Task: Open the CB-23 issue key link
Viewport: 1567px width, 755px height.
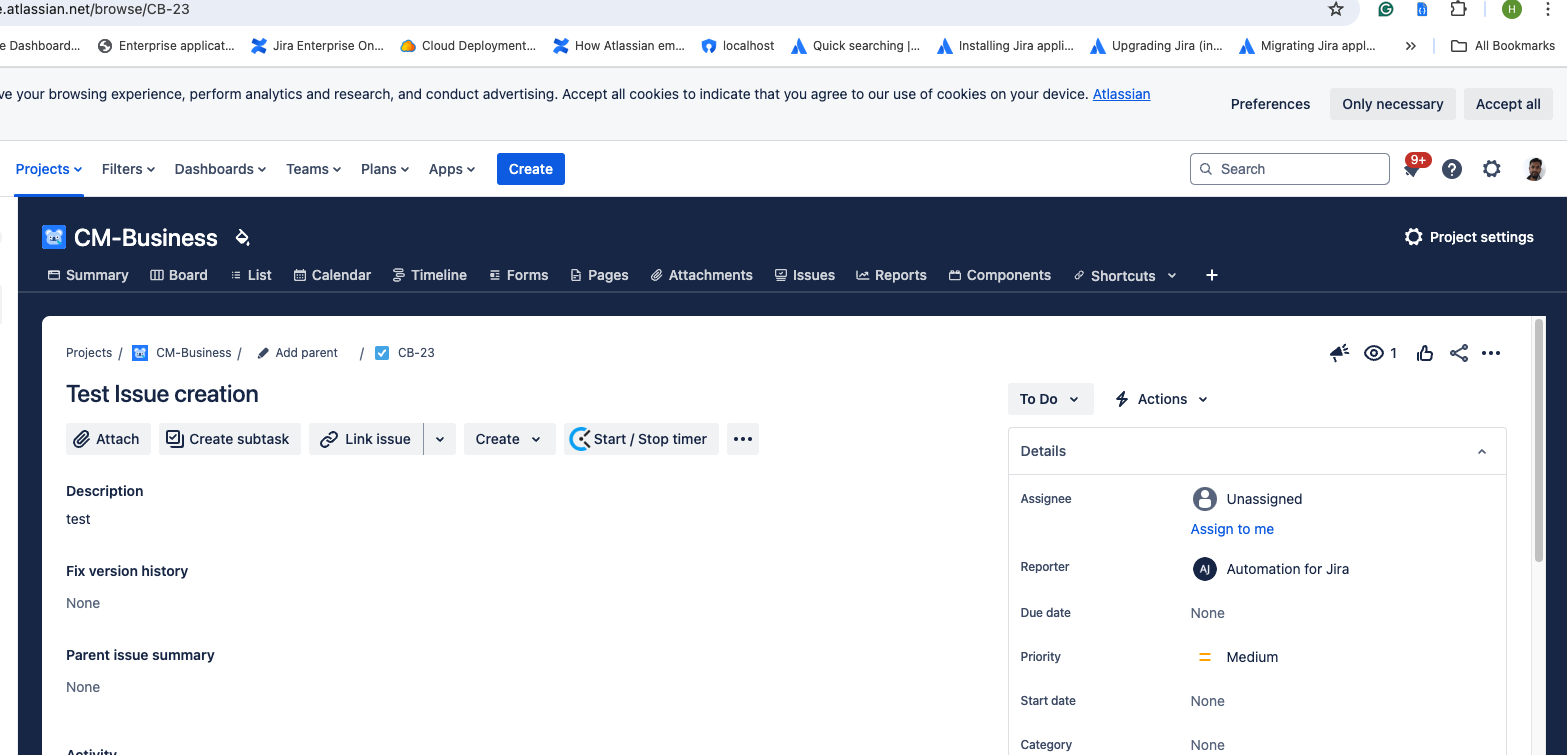Action: coord(416,353)
